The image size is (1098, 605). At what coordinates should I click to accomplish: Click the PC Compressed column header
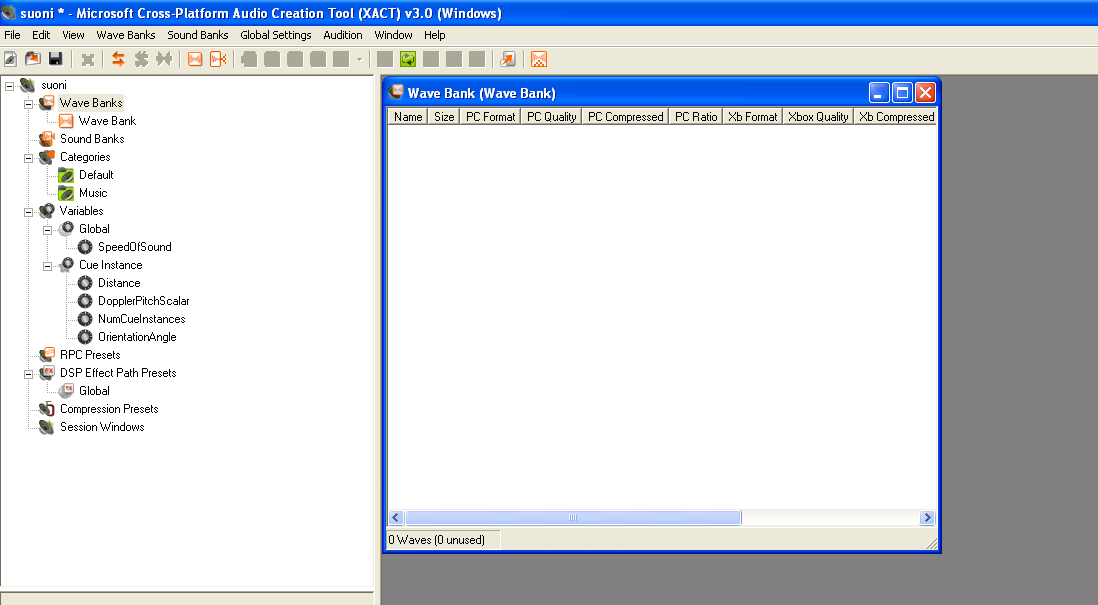625,117
